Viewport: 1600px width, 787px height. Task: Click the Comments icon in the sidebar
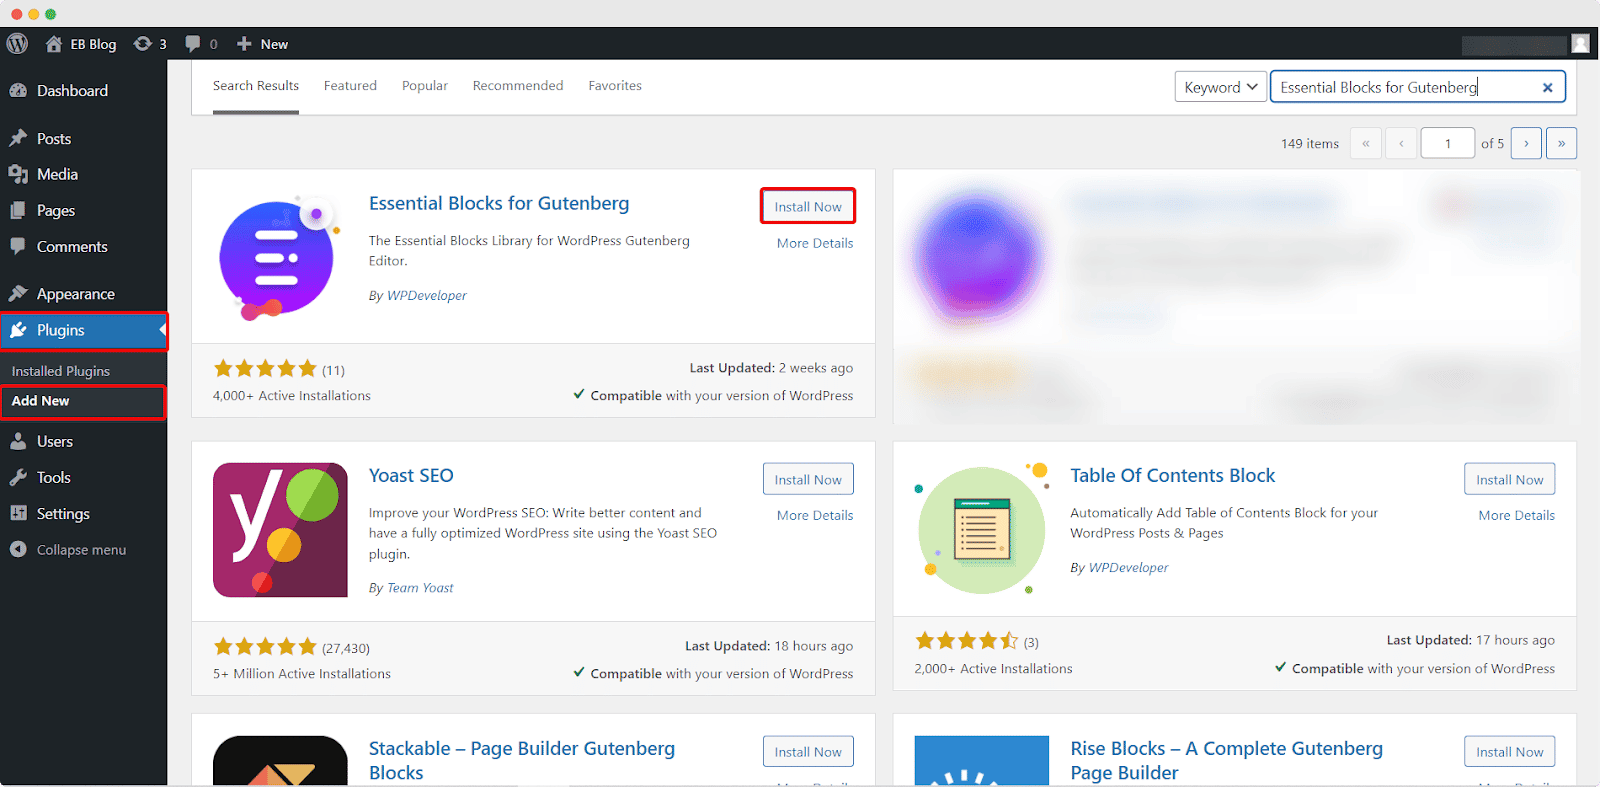[18, 246]
